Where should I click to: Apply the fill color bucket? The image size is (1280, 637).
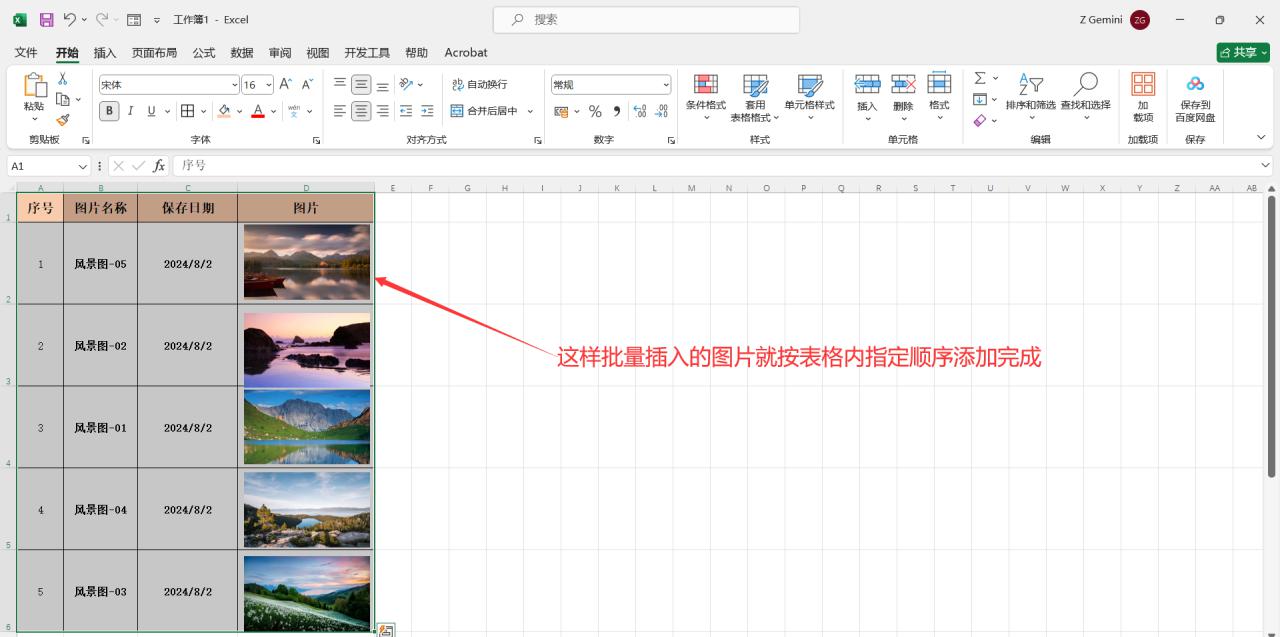pos(224,111)
